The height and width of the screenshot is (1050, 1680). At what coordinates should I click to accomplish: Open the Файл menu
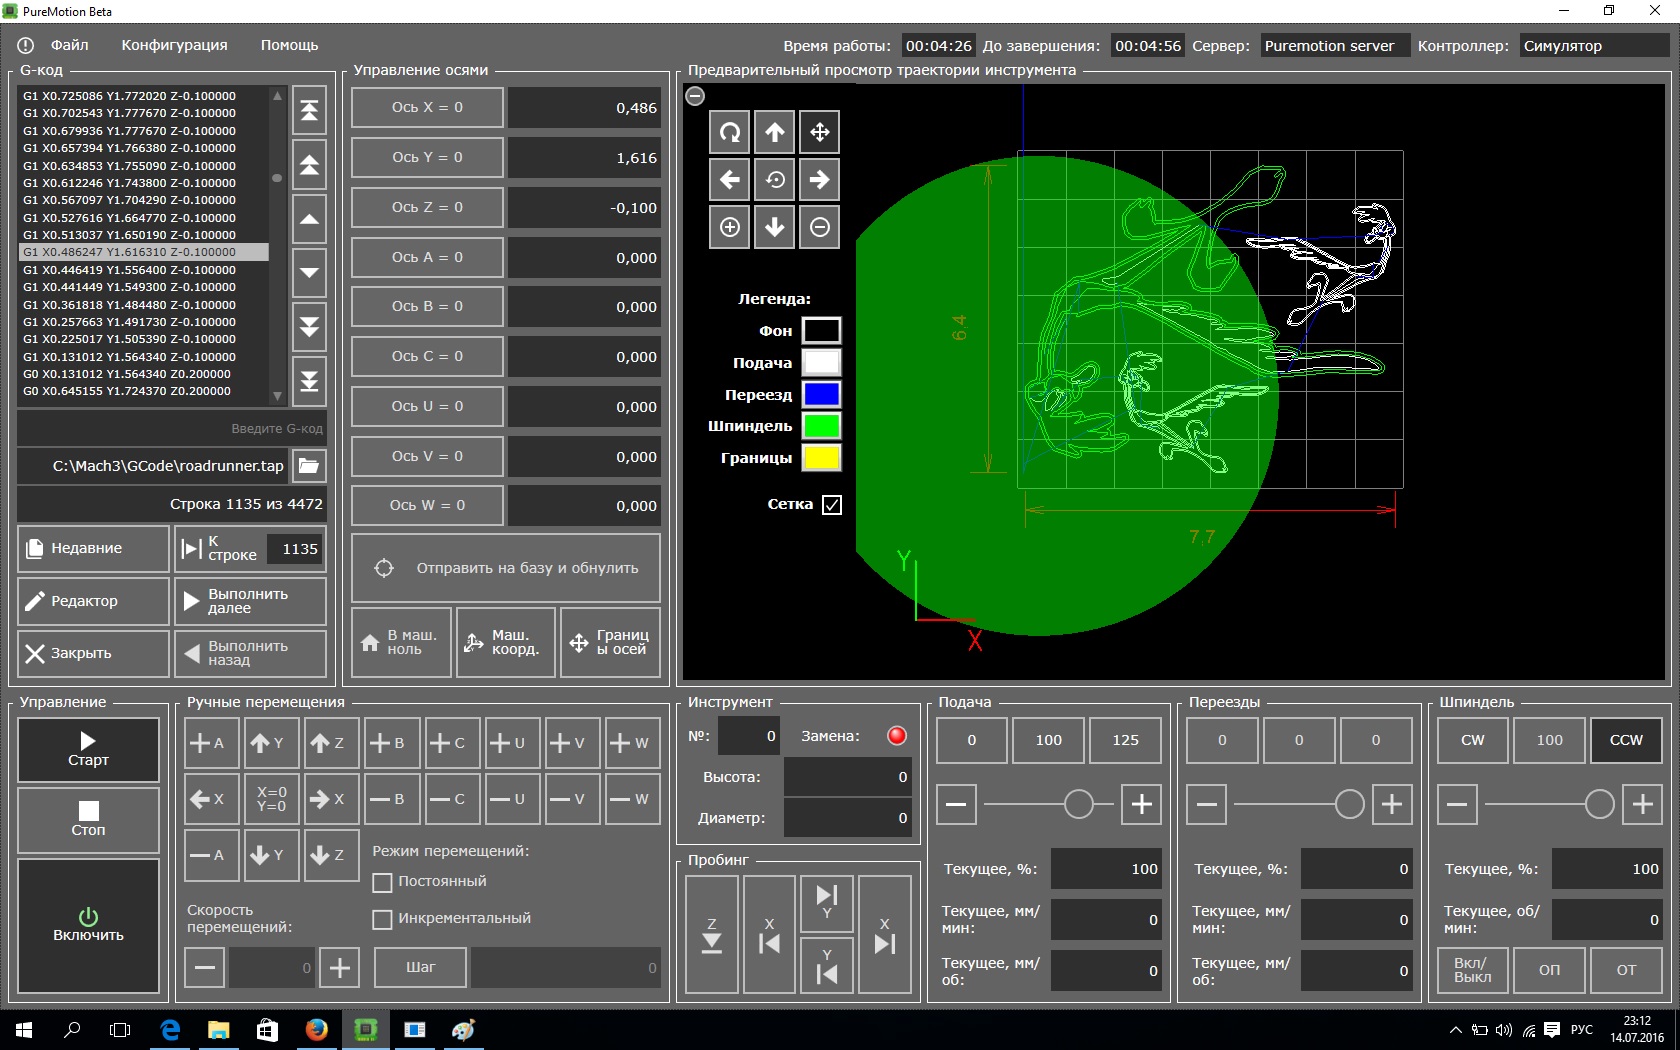(69, 45)
